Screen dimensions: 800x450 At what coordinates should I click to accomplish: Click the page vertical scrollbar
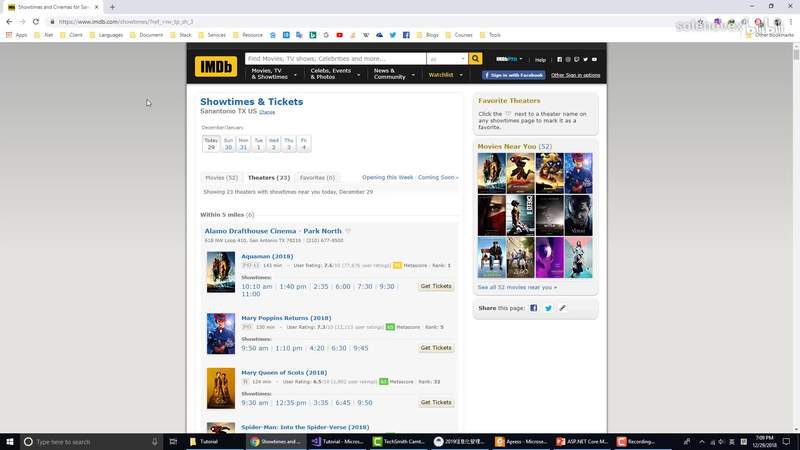click(796, 238)
